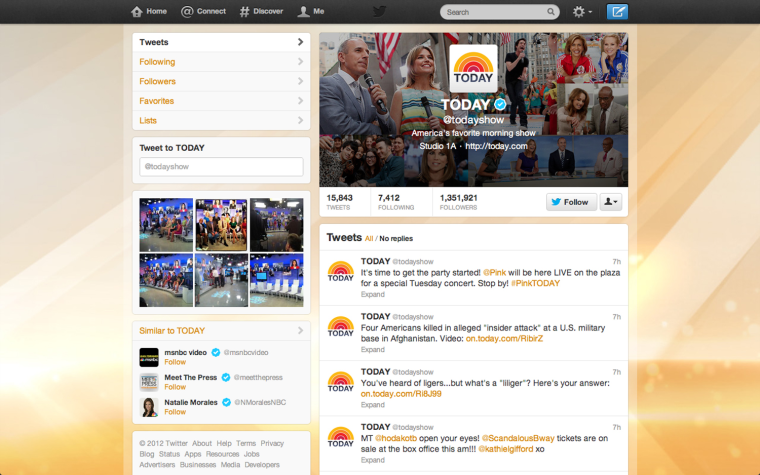The height and width of the screenshot is (475, 760).
Task: Click the msnbc video avatar icon
Action: (x=149, y=357)
